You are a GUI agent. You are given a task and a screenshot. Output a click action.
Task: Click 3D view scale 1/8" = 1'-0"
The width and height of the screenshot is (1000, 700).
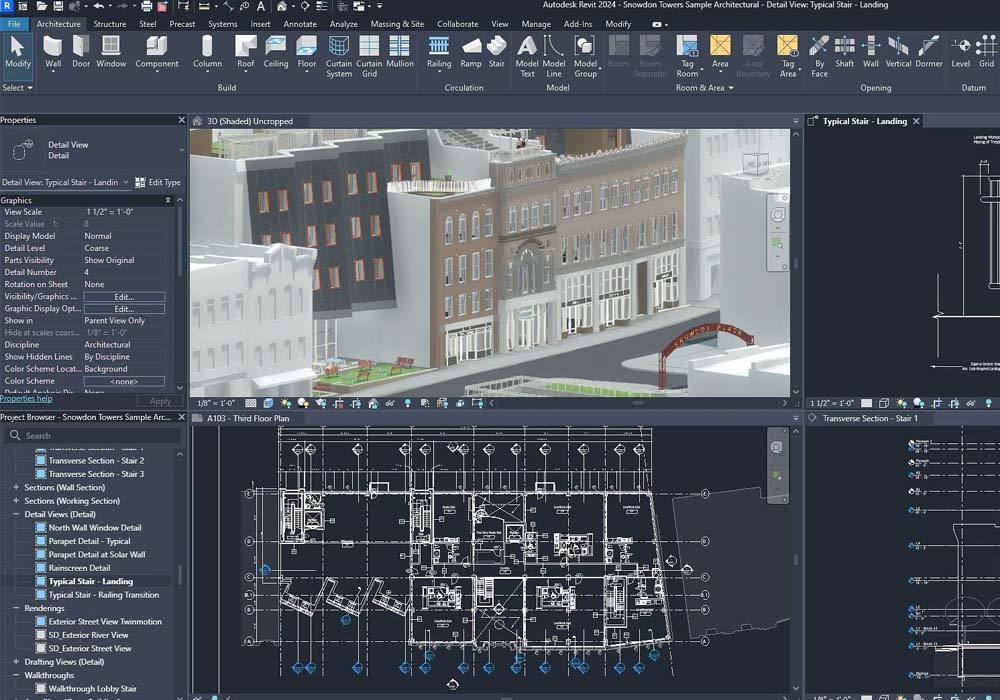(216, 403)
